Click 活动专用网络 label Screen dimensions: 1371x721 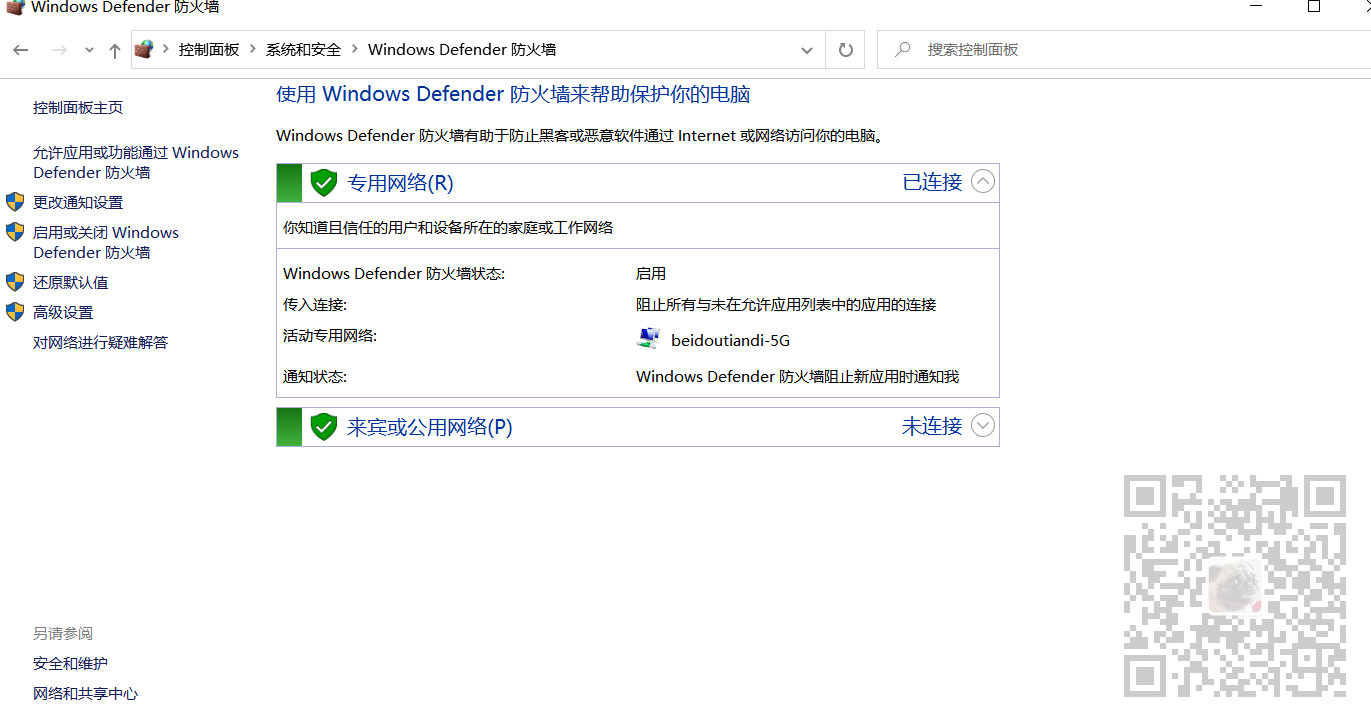coord(330,335)
